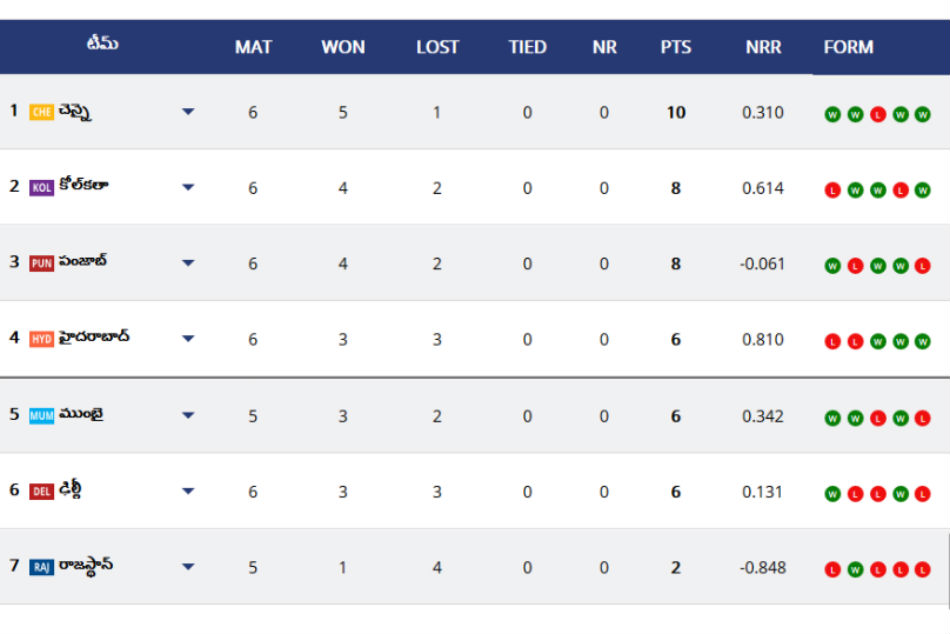Image resolution: width=950 pixels, height=634 pixels.
Task: Click the CHE team badge icon
Action: [x=41, y=112]
